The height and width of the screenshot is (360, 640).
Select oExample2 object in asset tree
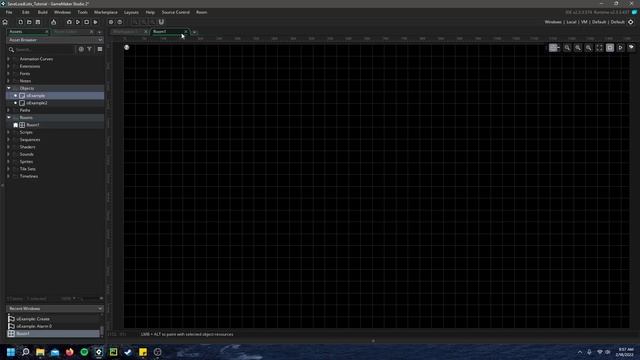pyautogui.click(x=55, y=103)
